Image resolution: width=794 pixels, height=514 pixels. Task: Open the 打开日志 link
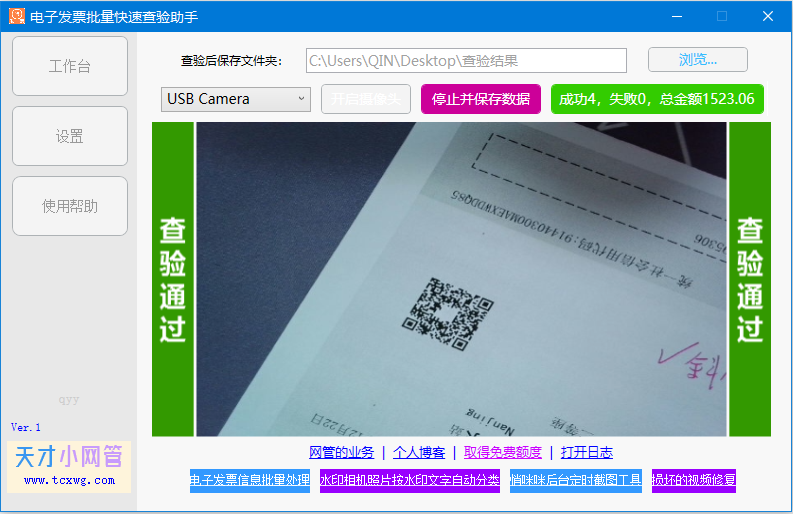coord(587,452)
